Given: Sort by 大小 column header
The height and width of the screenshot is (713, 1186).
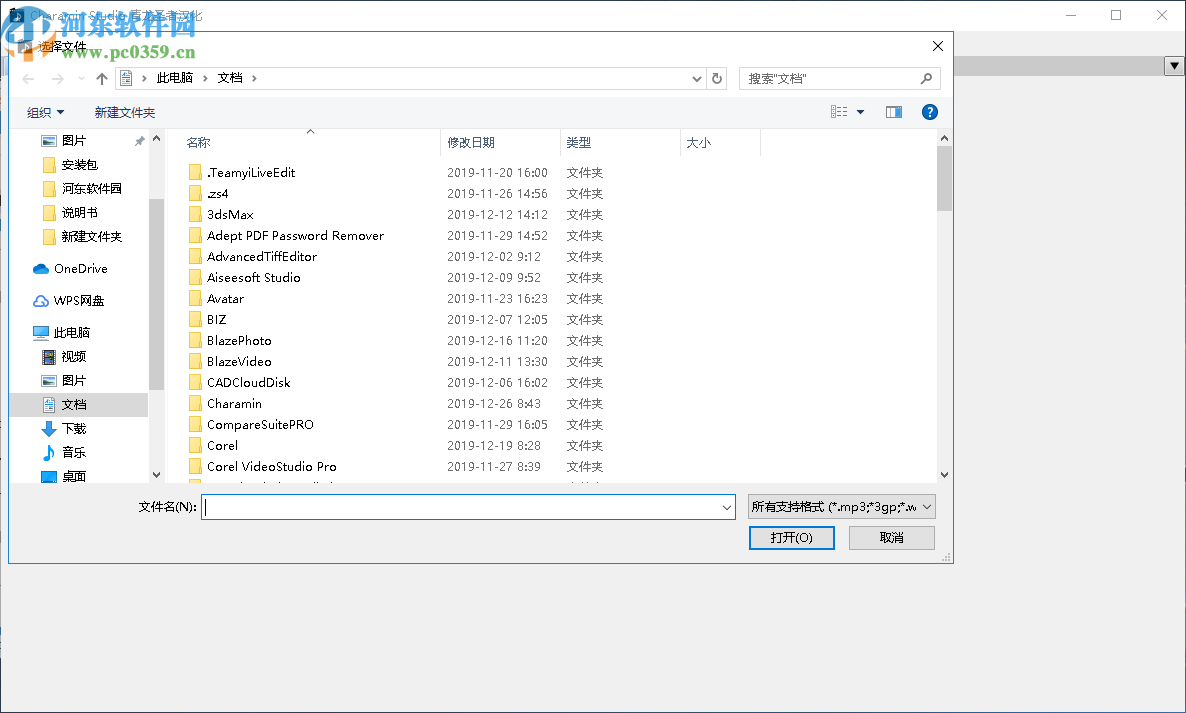Looking at the screenshot, I should pos(698,143).
